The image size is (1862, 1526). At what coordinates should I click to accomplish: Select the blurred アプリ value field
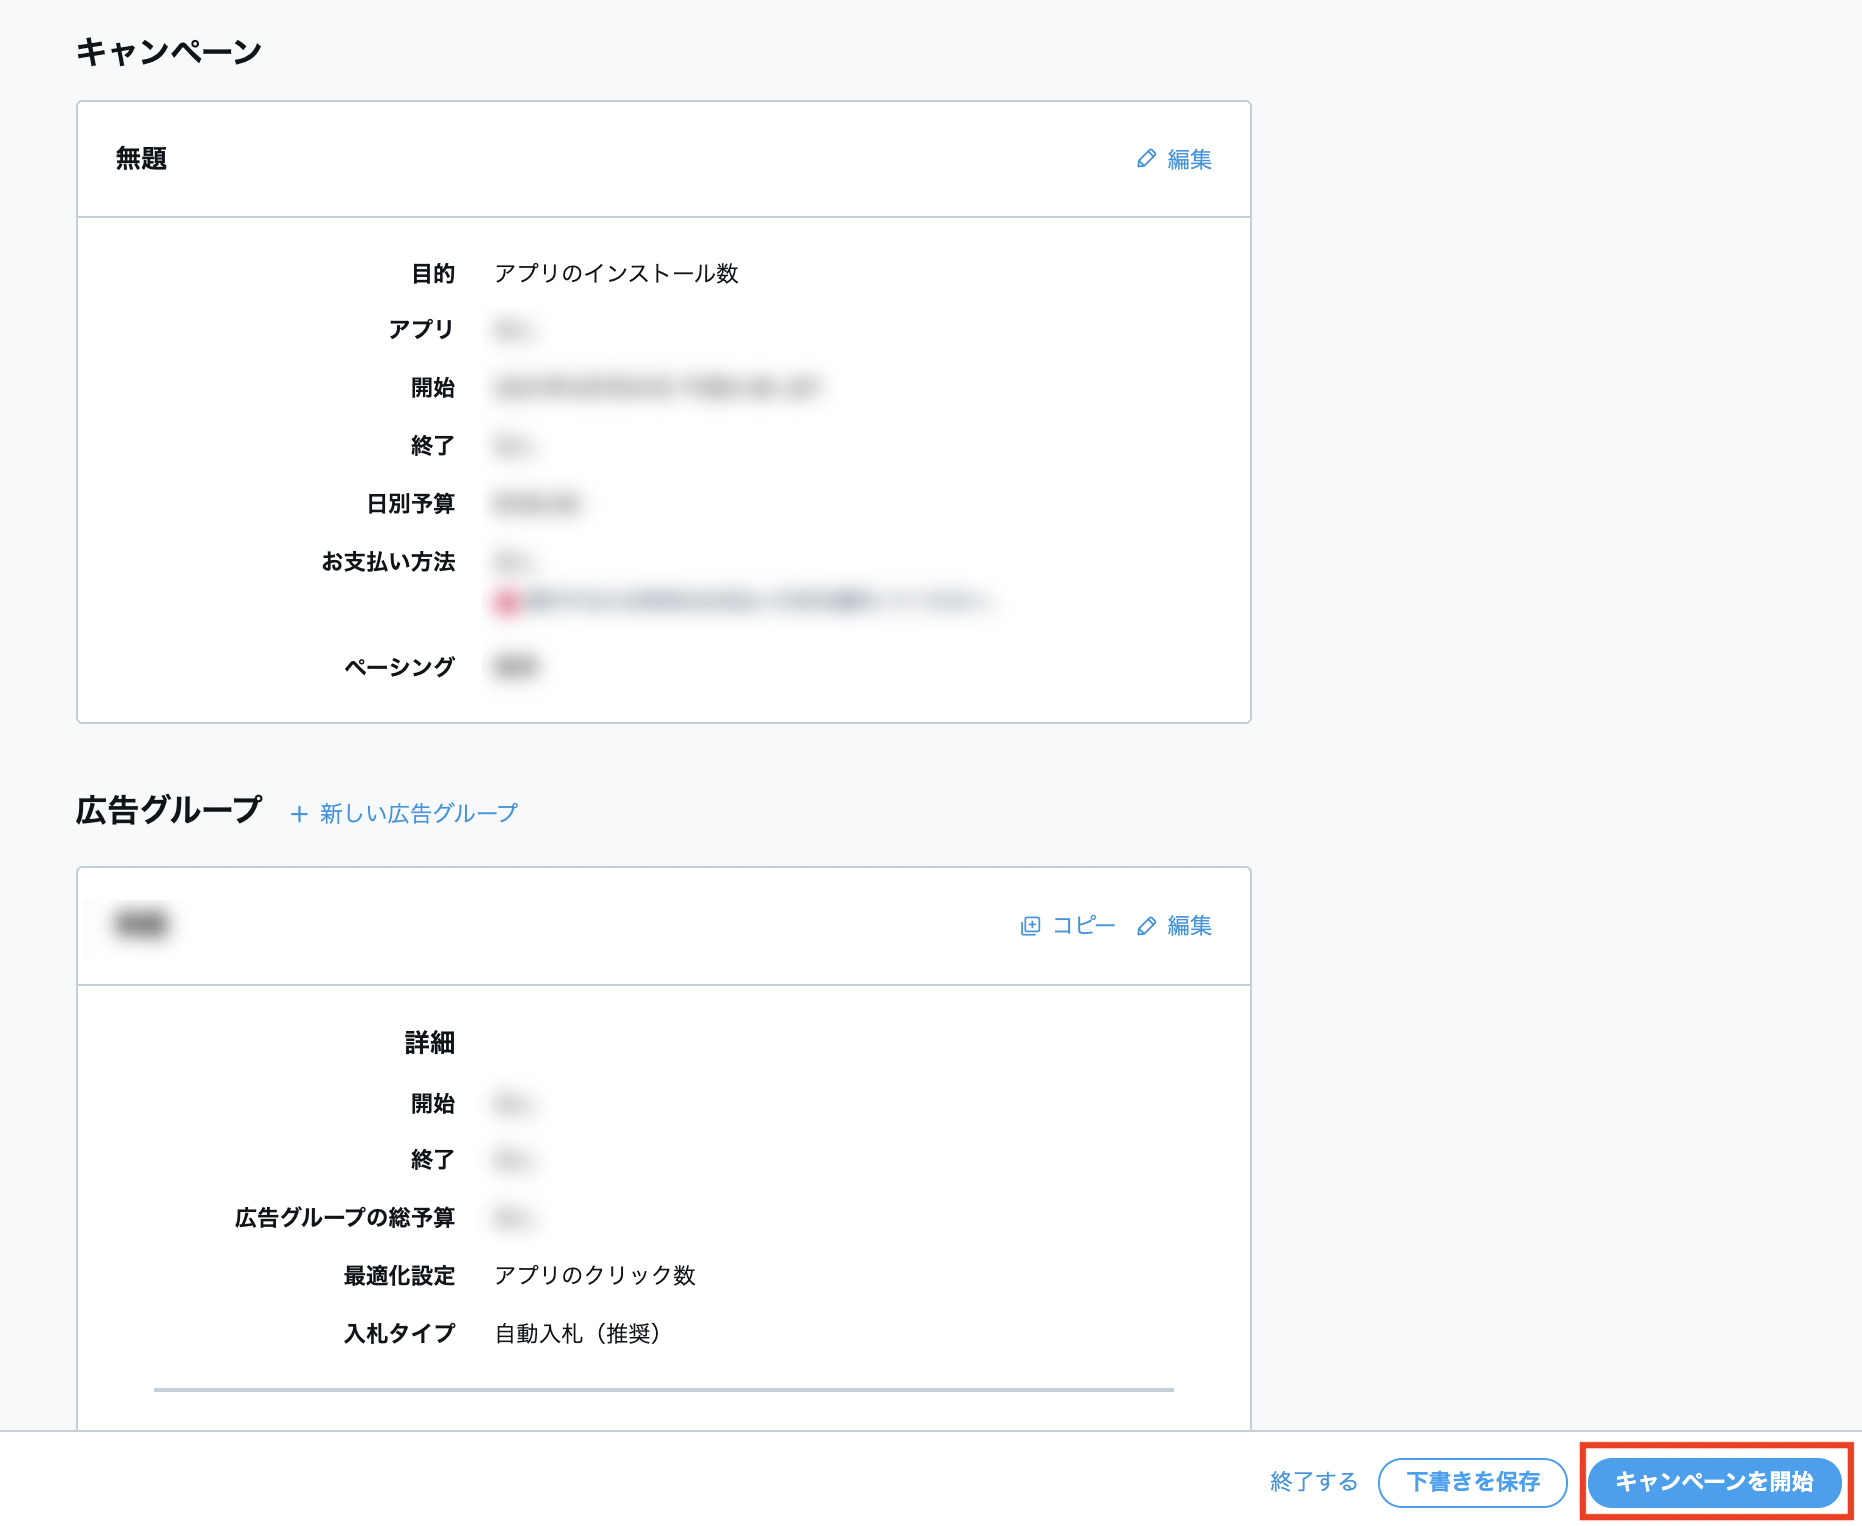pyautogui.click(x=516, y=330)
